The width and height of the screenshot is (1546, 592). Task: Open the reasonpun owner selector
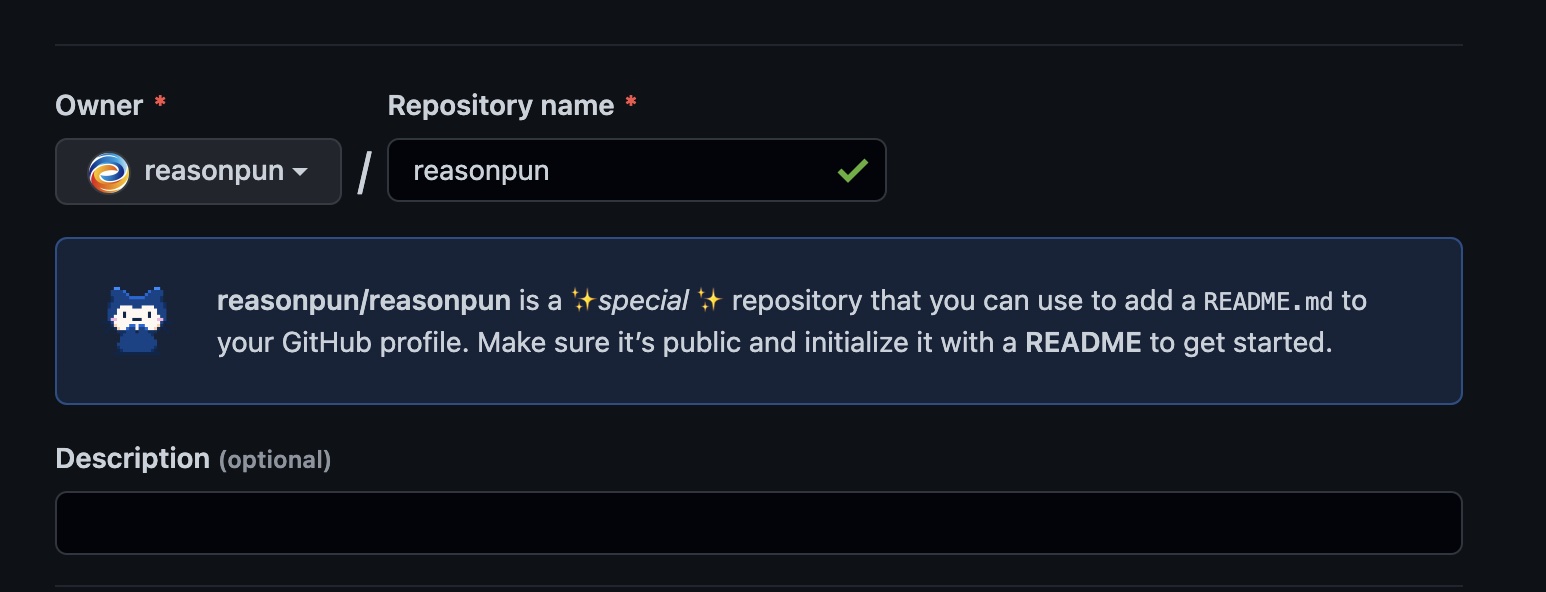pos(198,172)
